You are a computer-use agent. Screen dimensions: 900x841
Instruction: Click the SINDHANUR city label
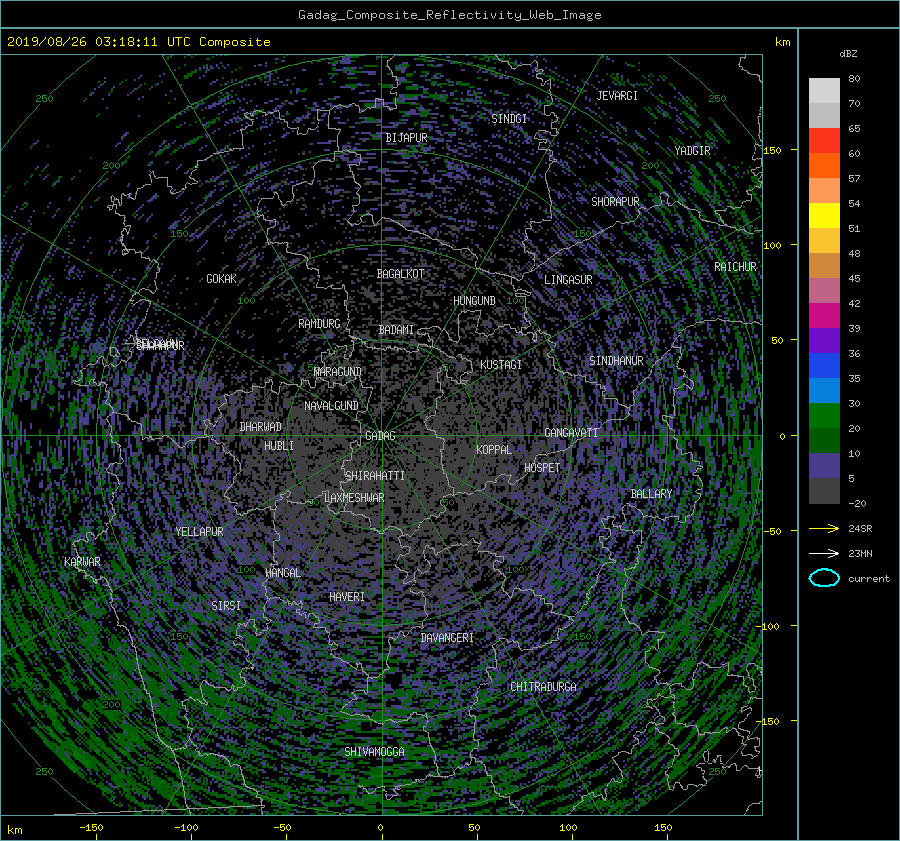pos(616,361)
